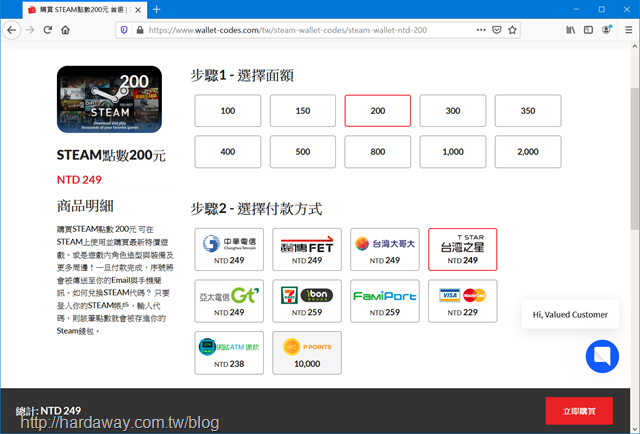Select denomination 300
640x434 pixels.
point(453,111)
